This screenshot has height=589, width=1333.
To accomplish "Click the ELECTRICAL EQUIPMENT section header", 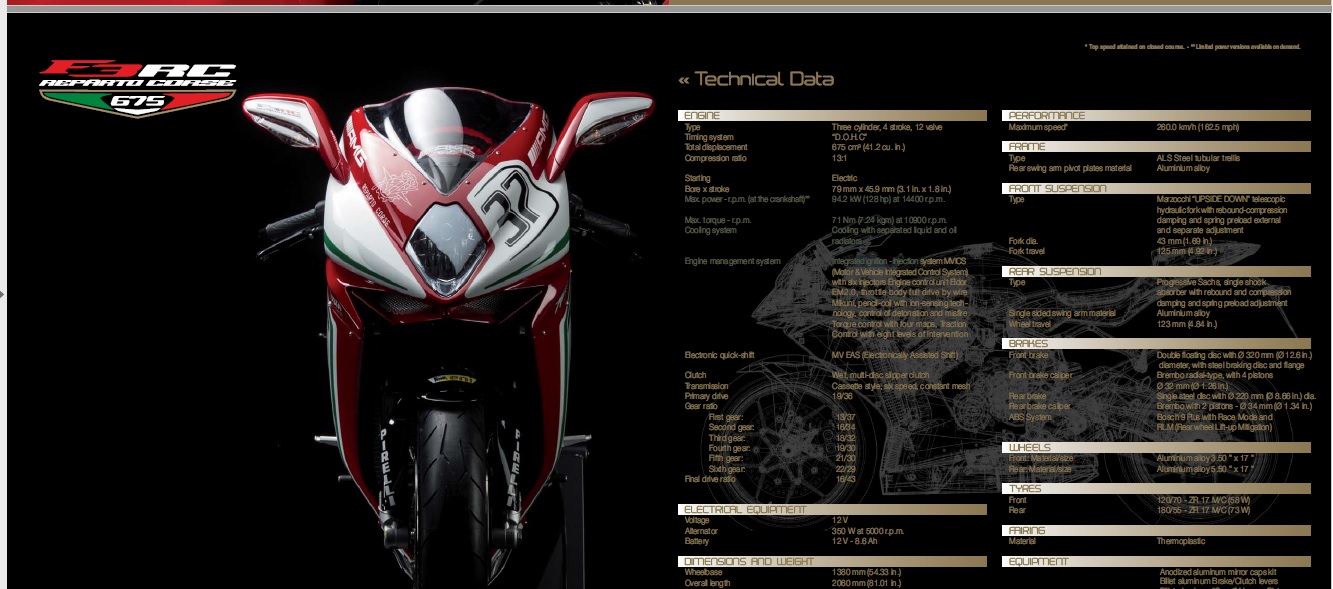I will (832, 510).
